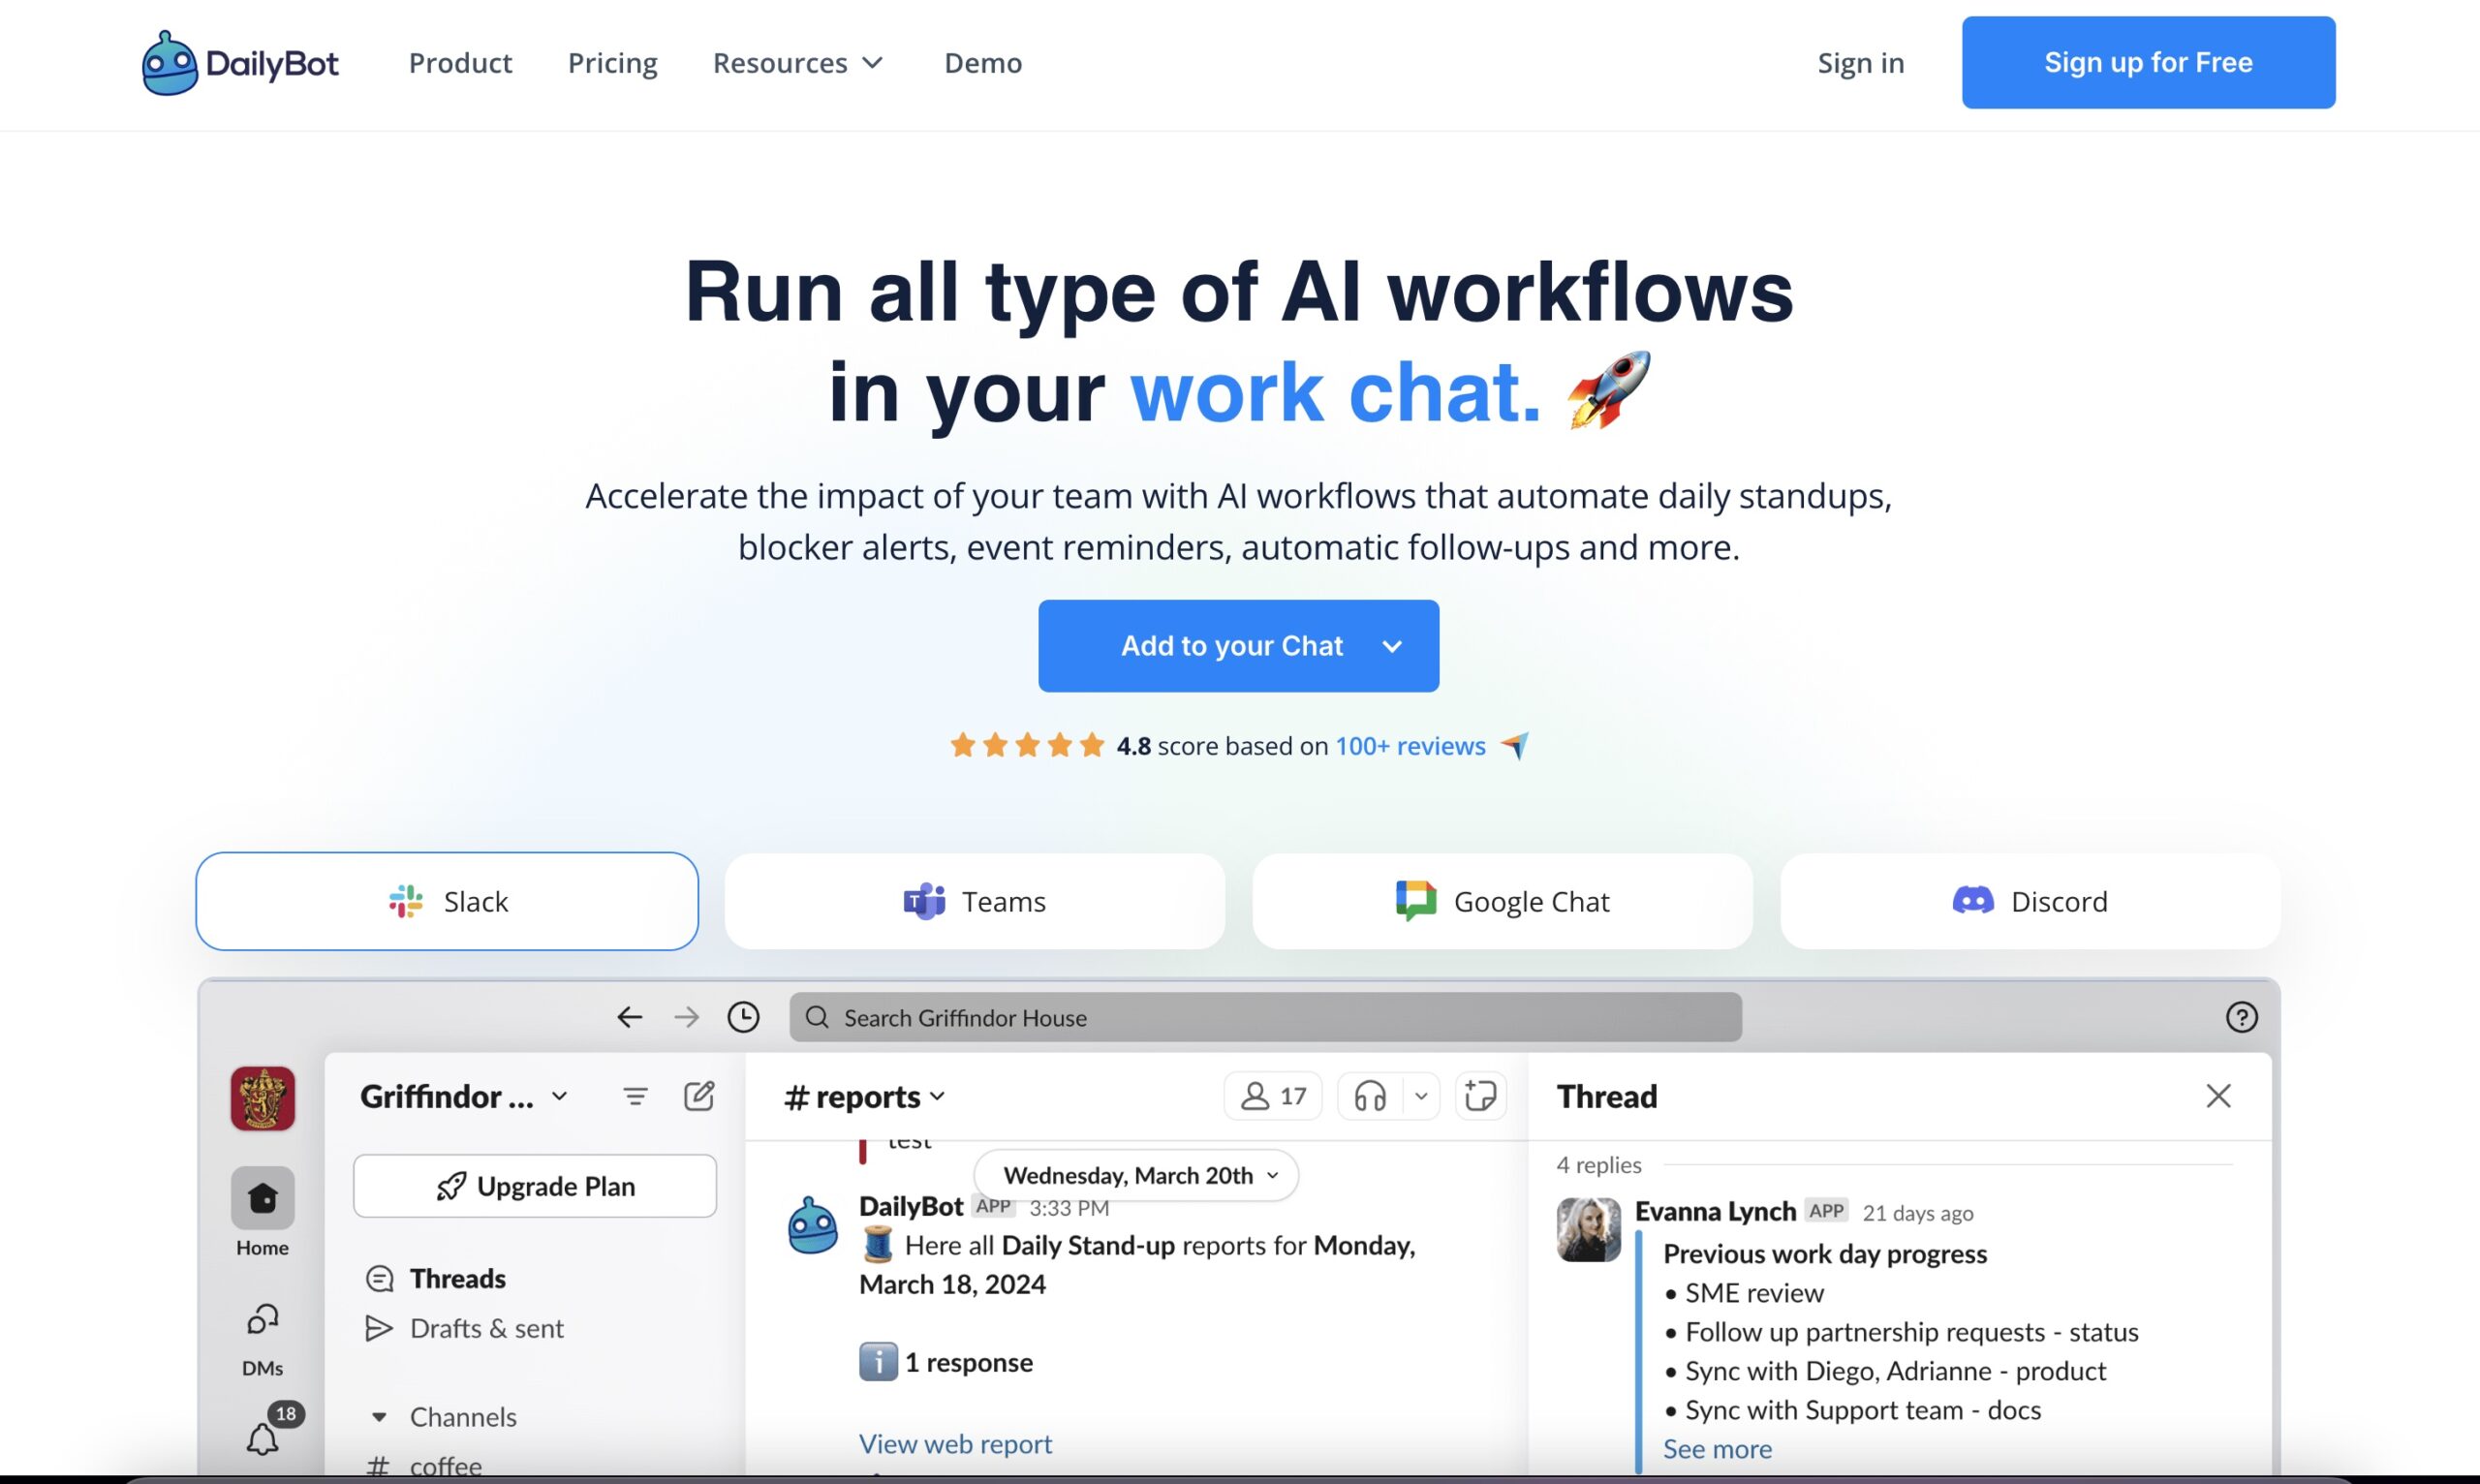Open the DMs sidebar icon

(262, 1320)
